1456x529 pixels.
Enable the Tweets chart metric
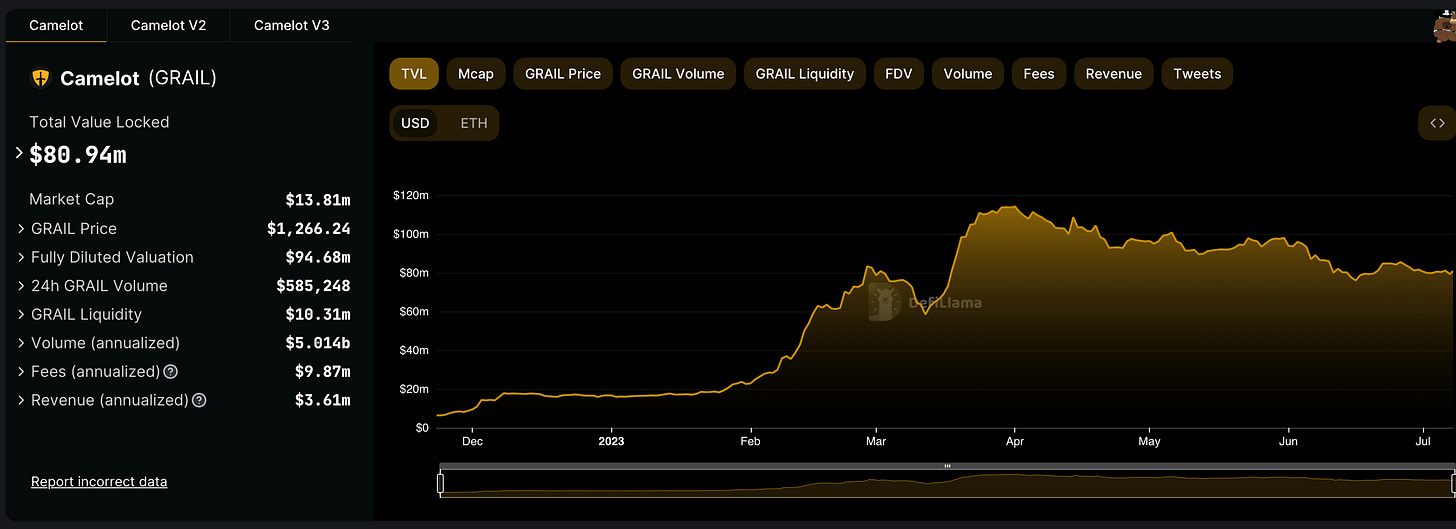[1198, 73]
